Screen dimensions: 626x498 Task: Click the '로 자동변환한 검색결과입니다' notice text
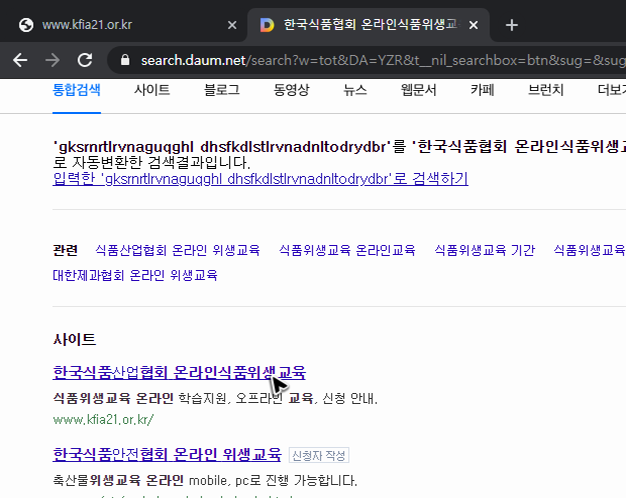point(151,163)
